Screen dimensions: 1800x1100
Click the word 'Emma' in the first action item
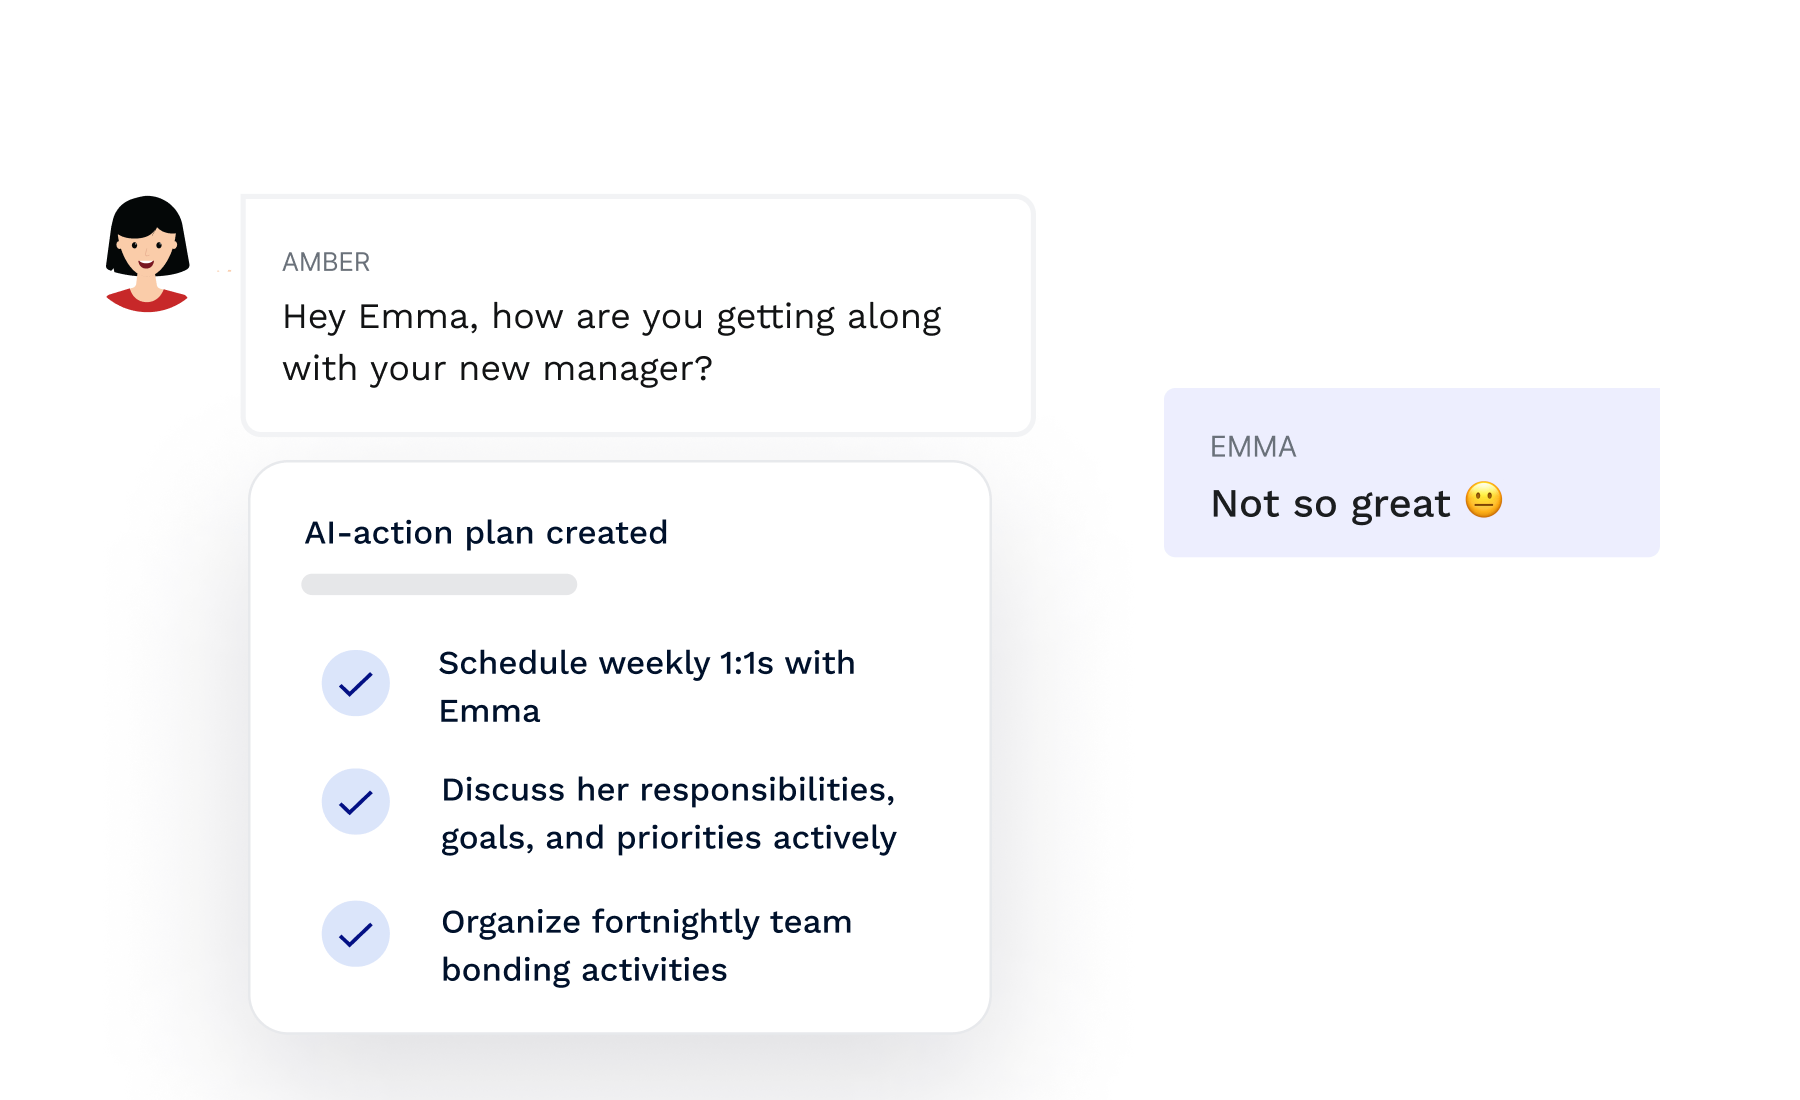(489, 711)
